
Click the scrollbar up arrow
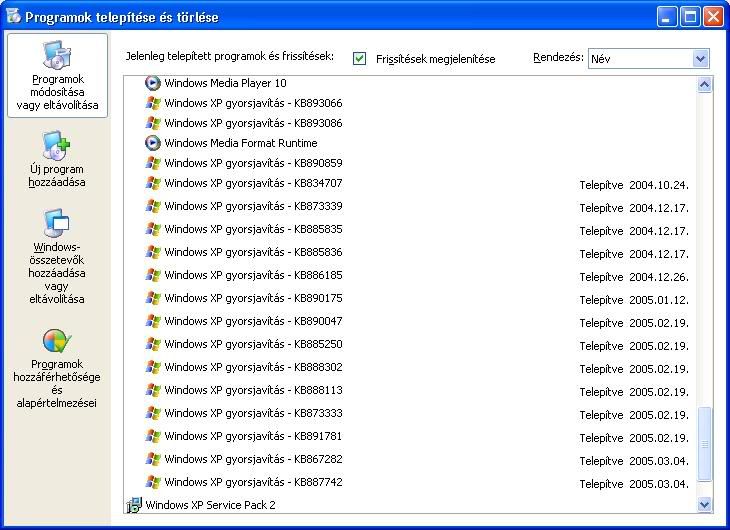[704, 86]
